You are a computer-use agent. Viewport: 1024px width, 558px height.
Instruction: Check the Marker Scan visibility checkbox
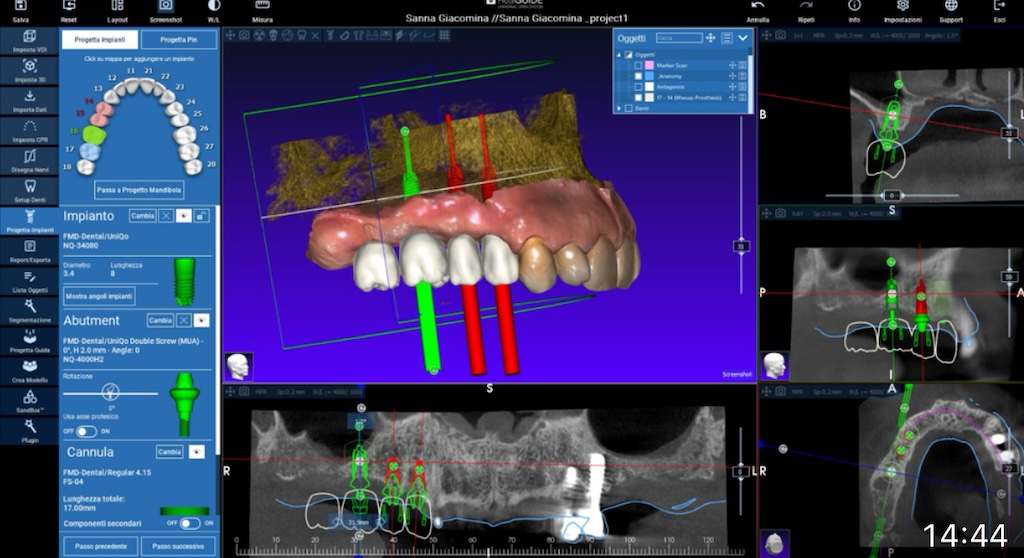click(x=638, y=65)
